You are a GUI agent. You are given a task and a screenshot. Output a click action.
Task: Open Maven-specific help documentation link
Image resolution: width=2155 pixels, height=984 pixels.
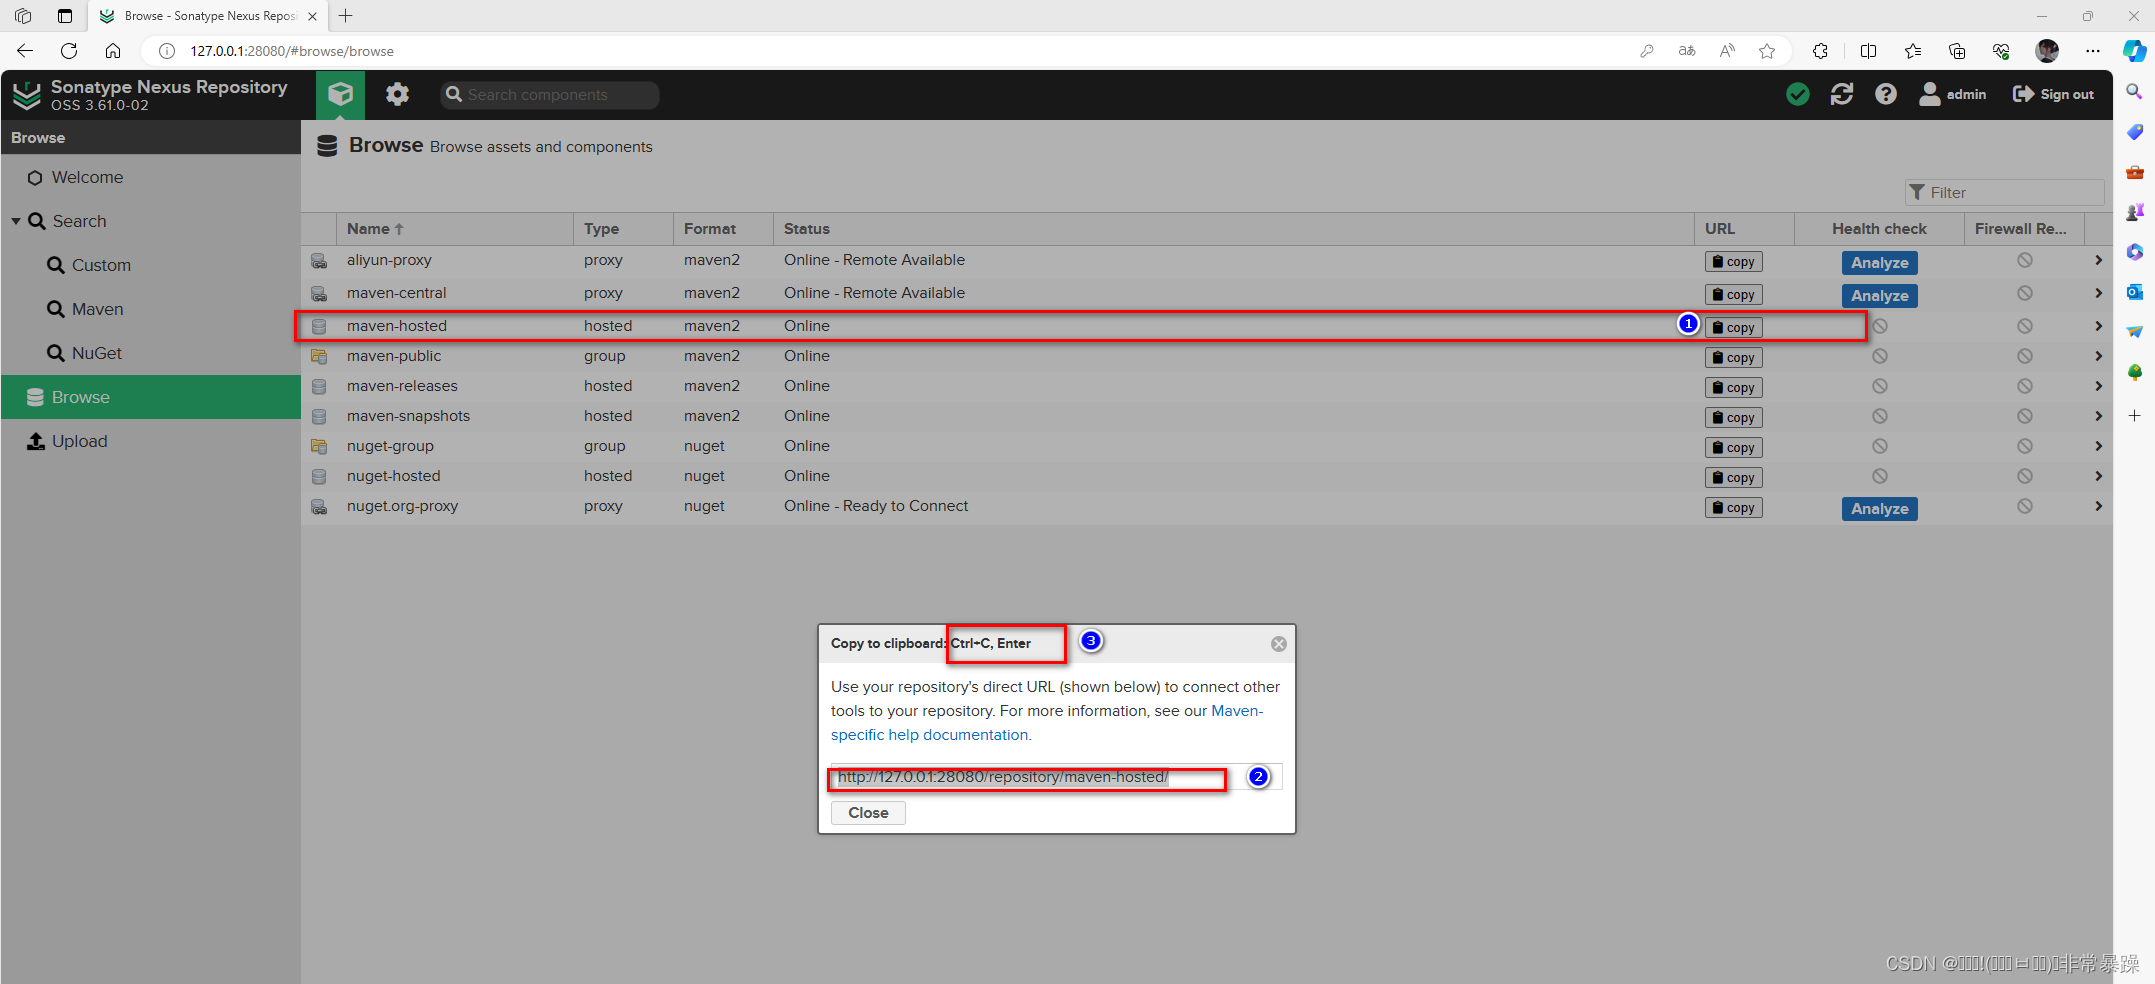point(1047,723)
